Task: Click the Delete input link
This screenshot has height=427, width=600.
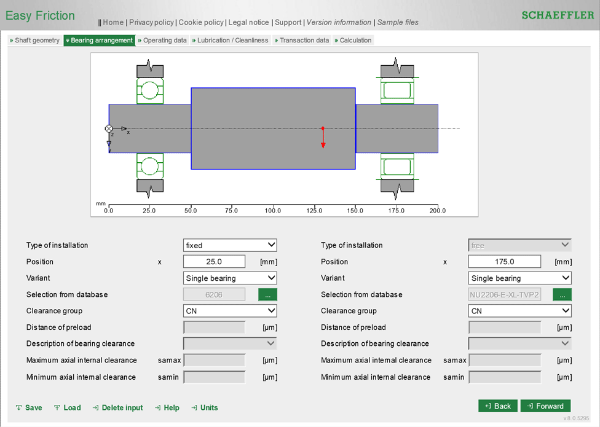Action: pyautogui.click(x=121, y=407)
